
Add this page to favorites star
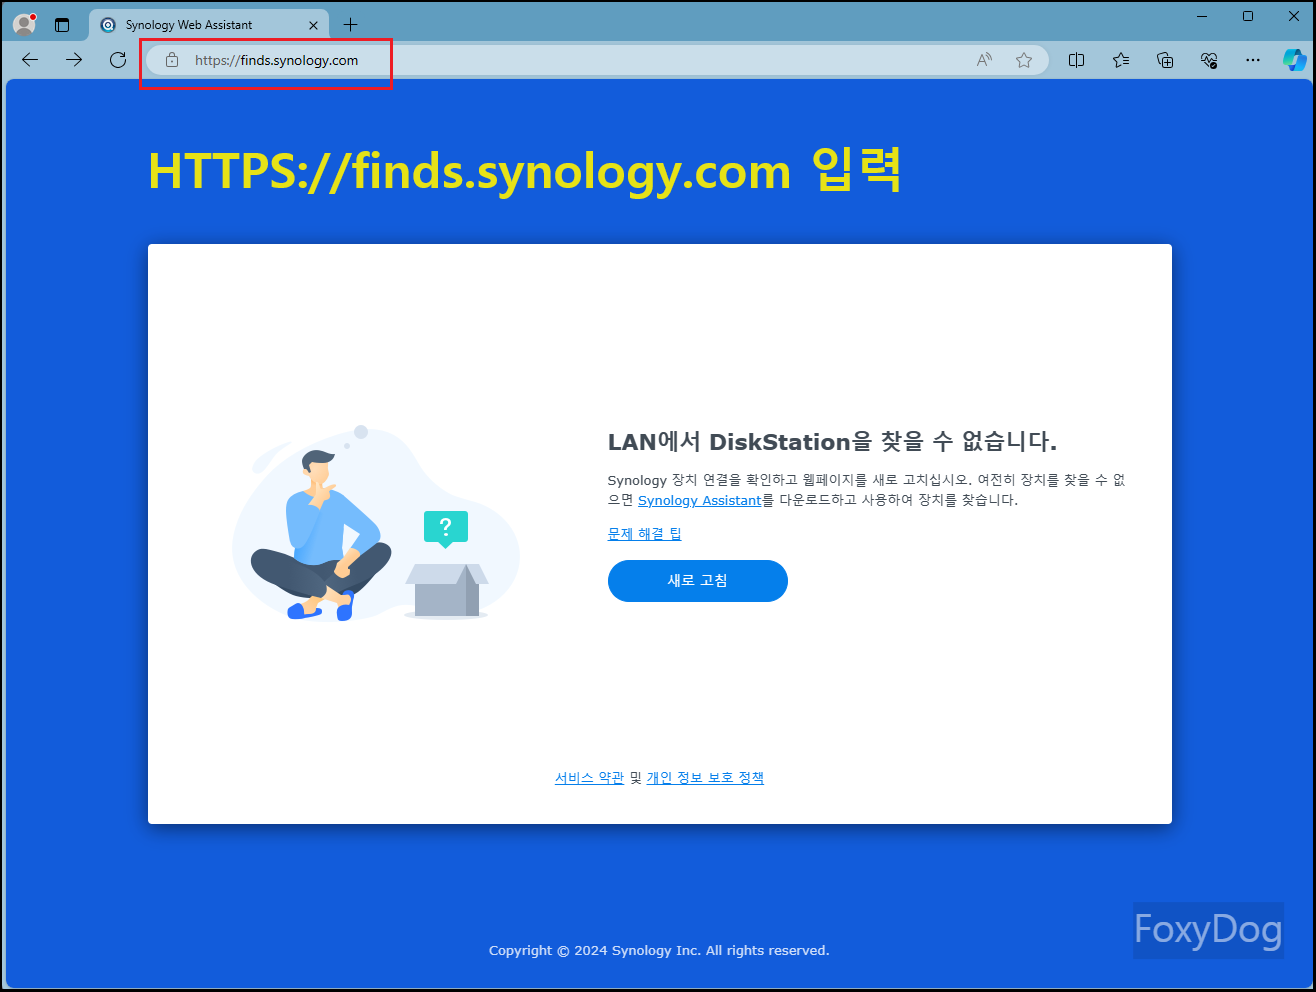(1024, 60)
